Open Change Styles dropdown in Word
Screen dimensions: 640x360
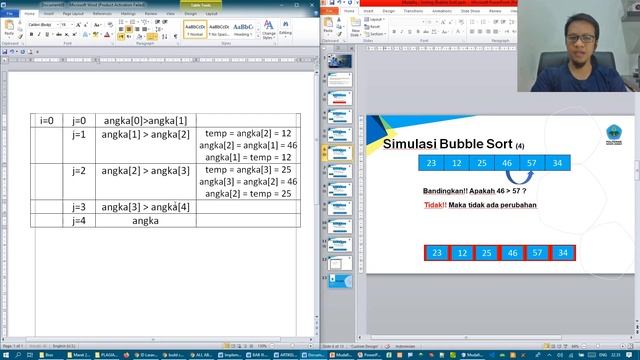(269, 29)
